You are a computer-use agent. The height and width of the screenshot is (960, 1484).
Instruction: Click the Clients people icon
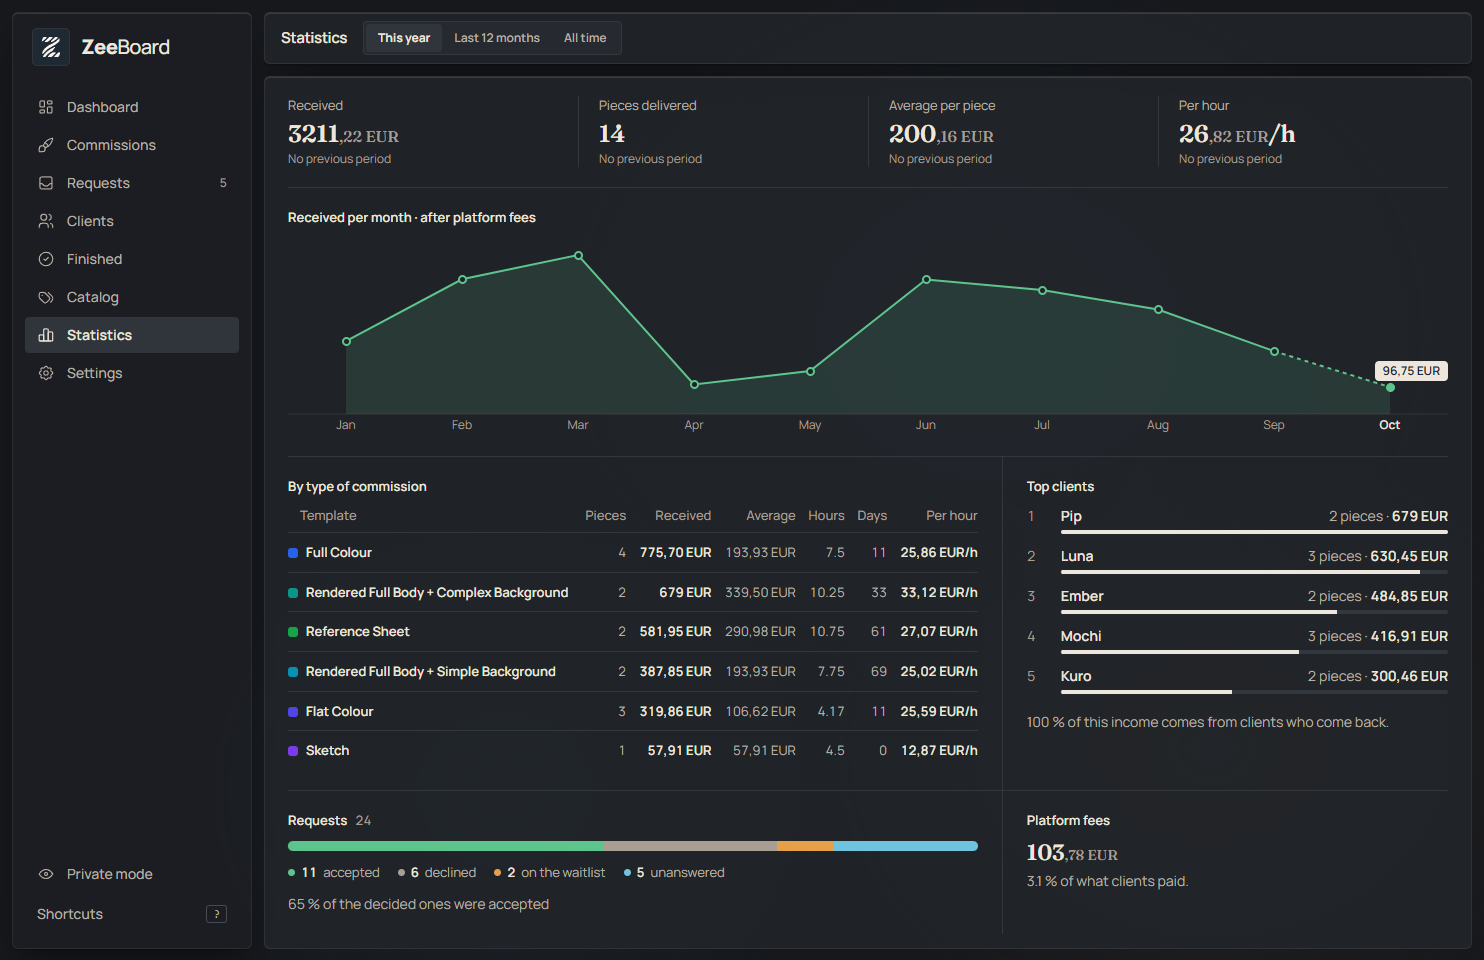[46, 221]
